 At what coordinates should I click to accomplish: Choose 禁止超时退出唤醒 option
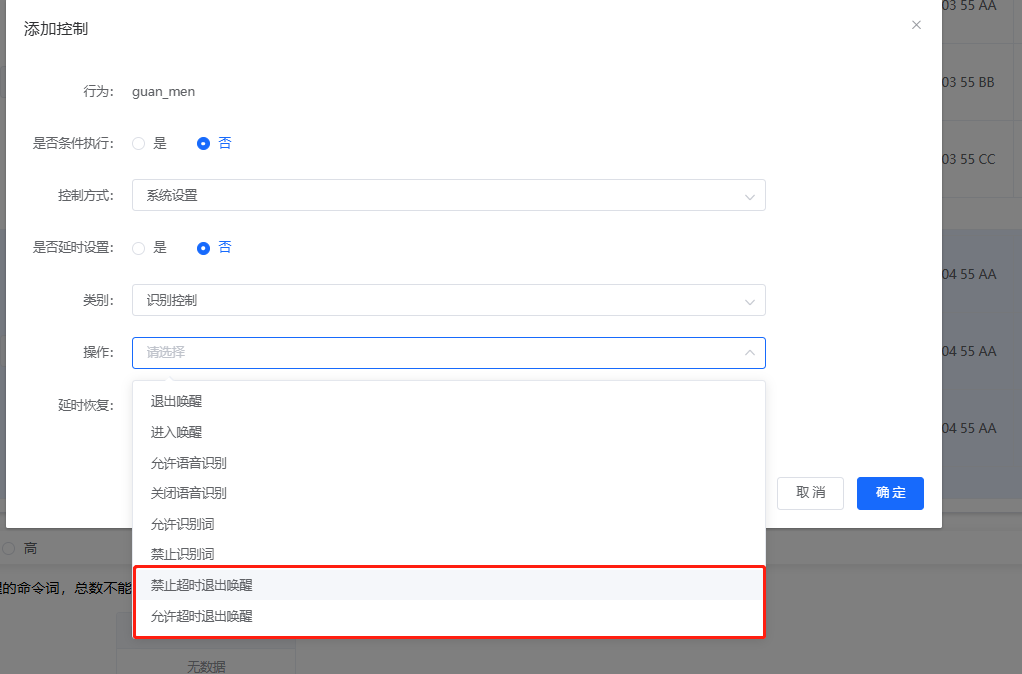(x=201, y=585)
